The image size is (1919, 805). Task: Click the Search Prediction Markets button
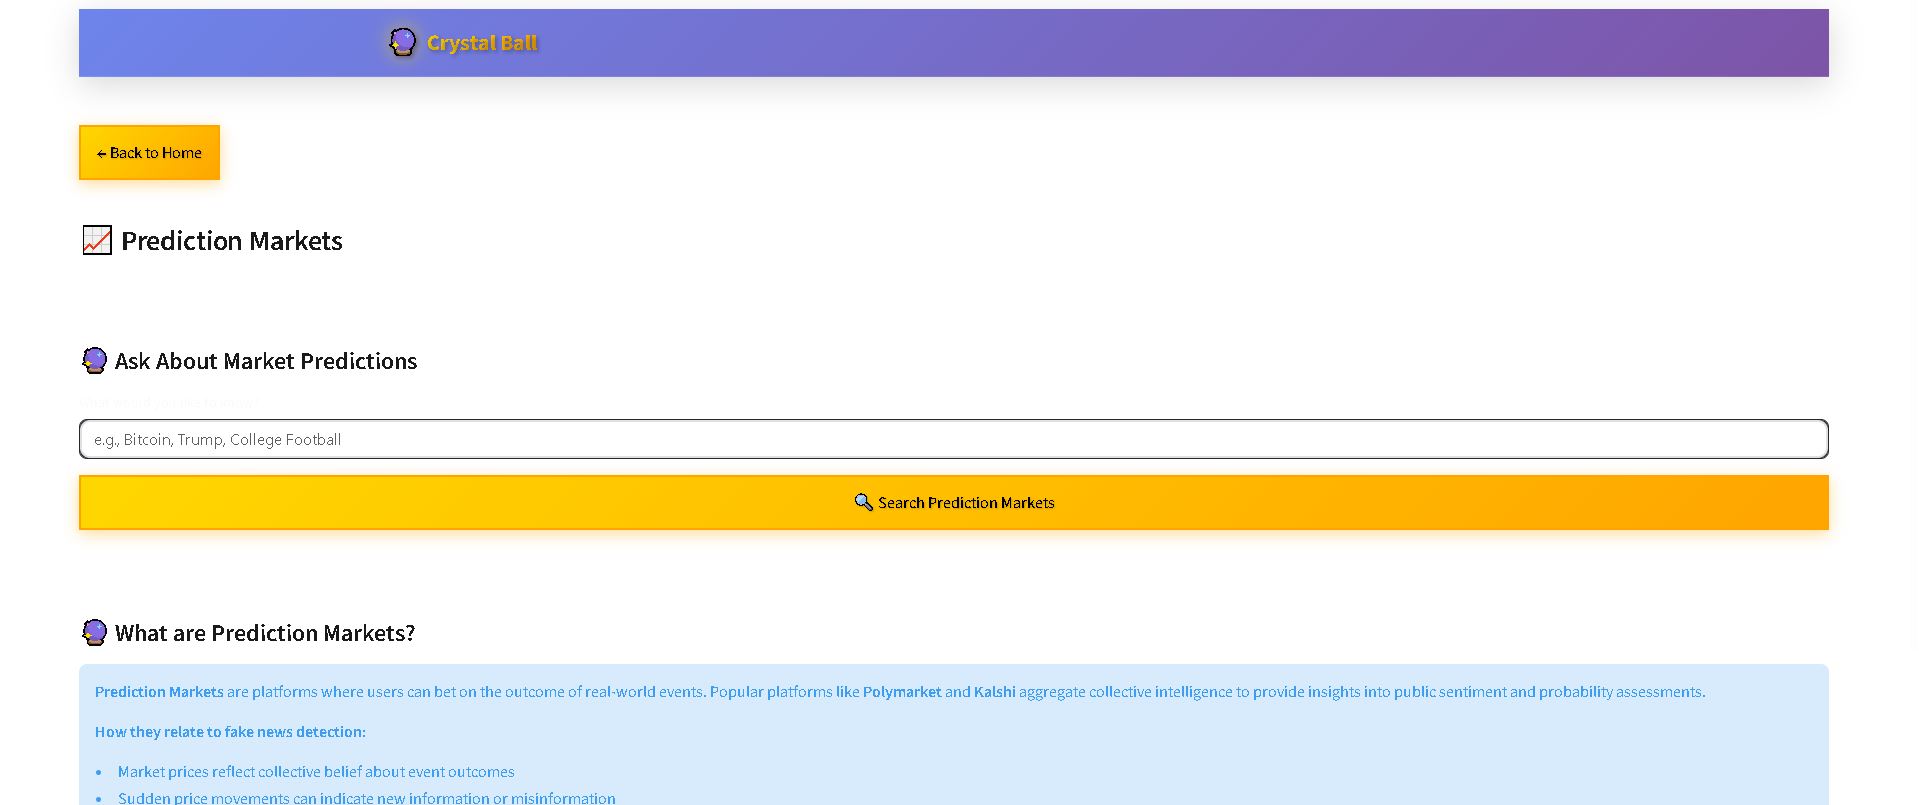(x=954, y=503)
